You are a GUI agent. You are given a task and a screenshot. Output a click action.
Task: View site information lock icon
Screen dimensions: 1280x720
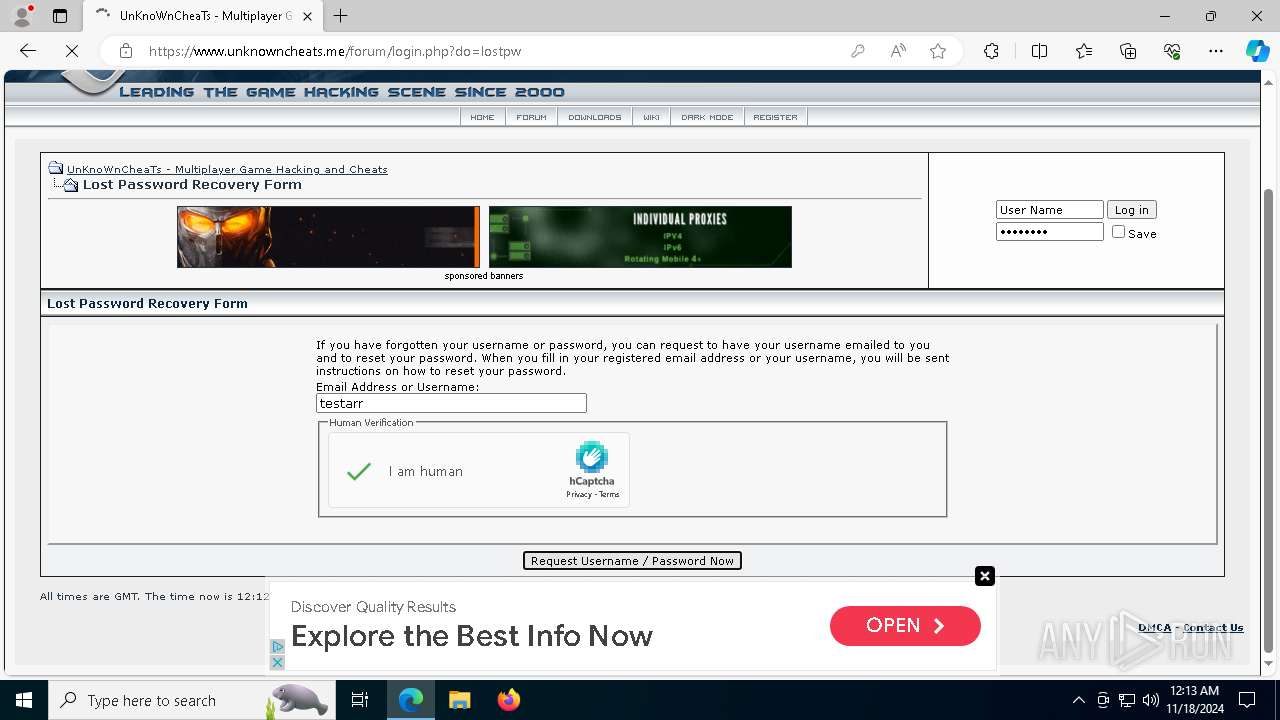pyautogui.click(x=125, y=51)
